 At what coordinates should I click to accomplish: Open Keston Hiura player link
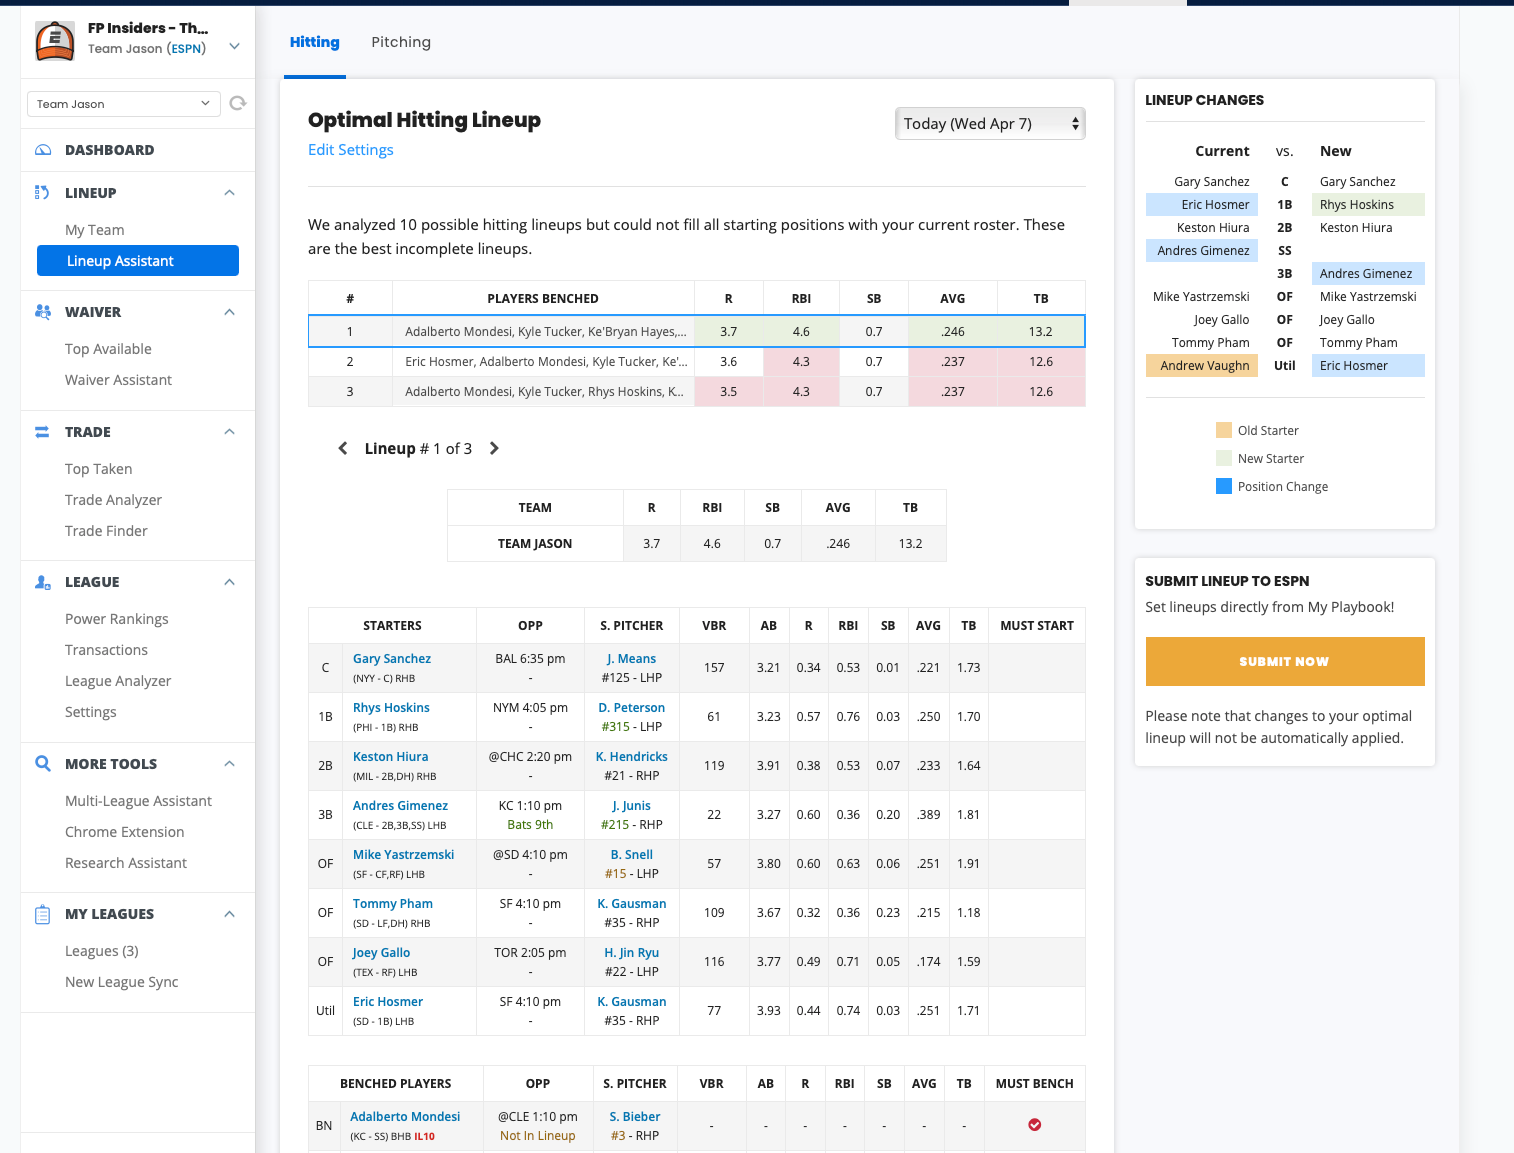coord(390,757)
